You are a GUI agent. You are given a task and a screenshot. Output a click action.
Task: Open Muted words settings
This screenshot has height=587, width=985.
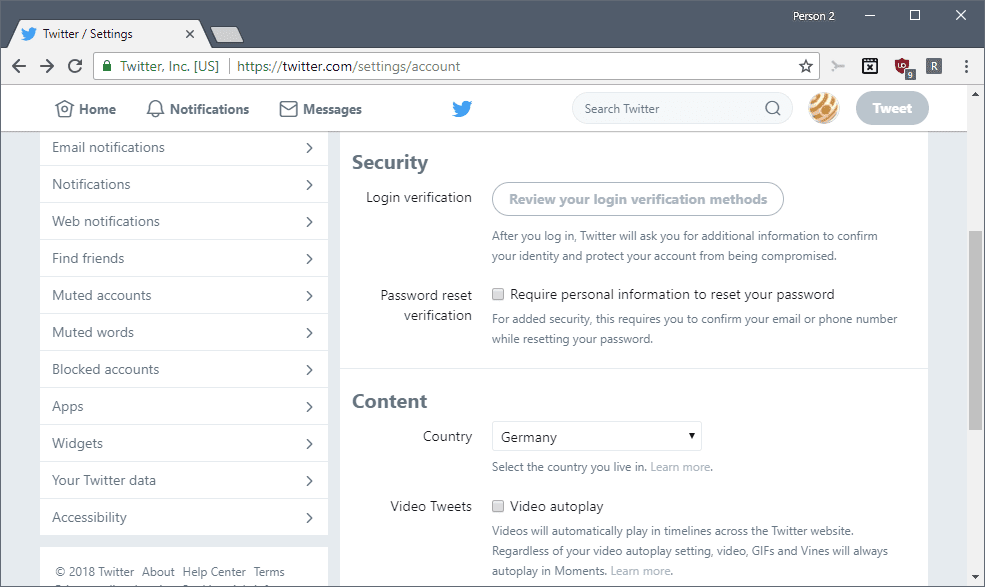pyautogui.click(x=184, y=332)
